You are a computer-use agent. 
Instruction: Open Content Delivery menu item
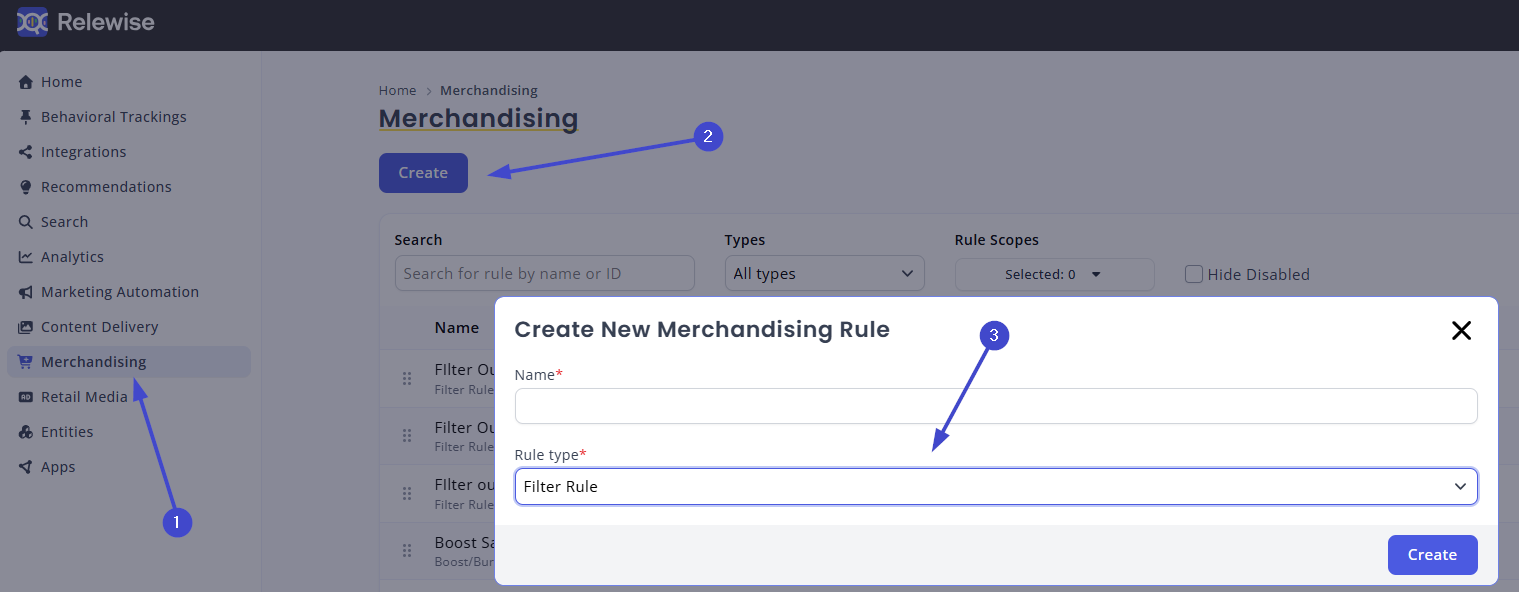point(129,327)
